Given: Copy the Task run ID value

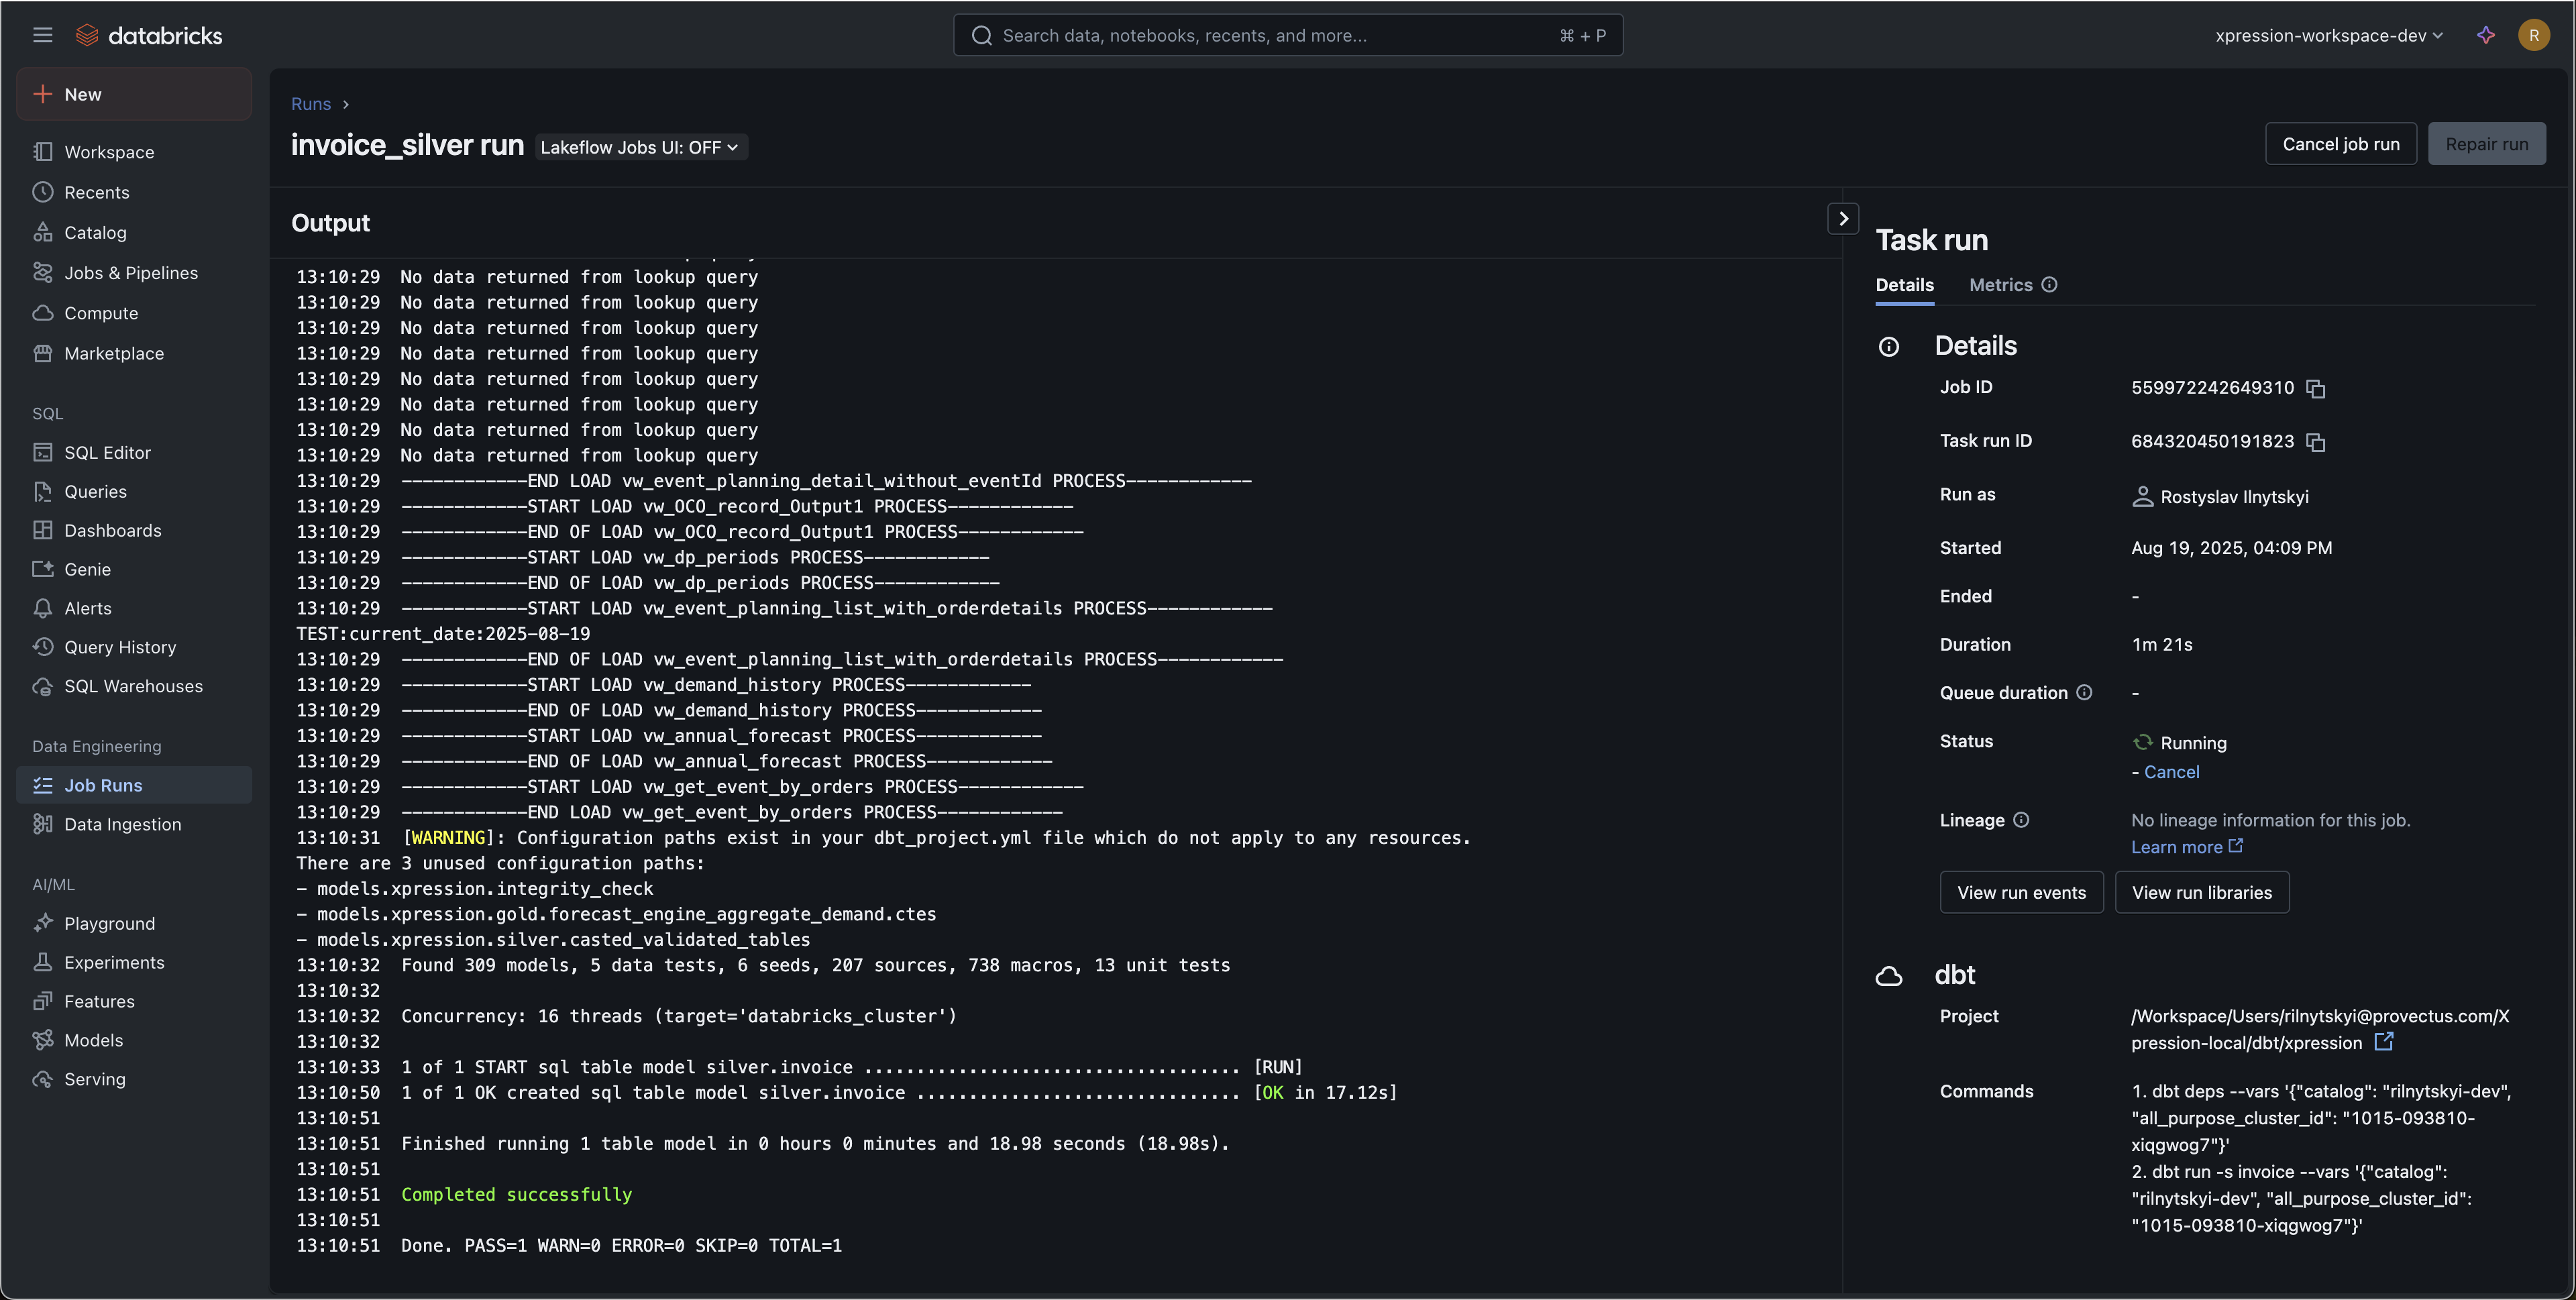Looking at the screenshot, I should [x=2315, y=442].
